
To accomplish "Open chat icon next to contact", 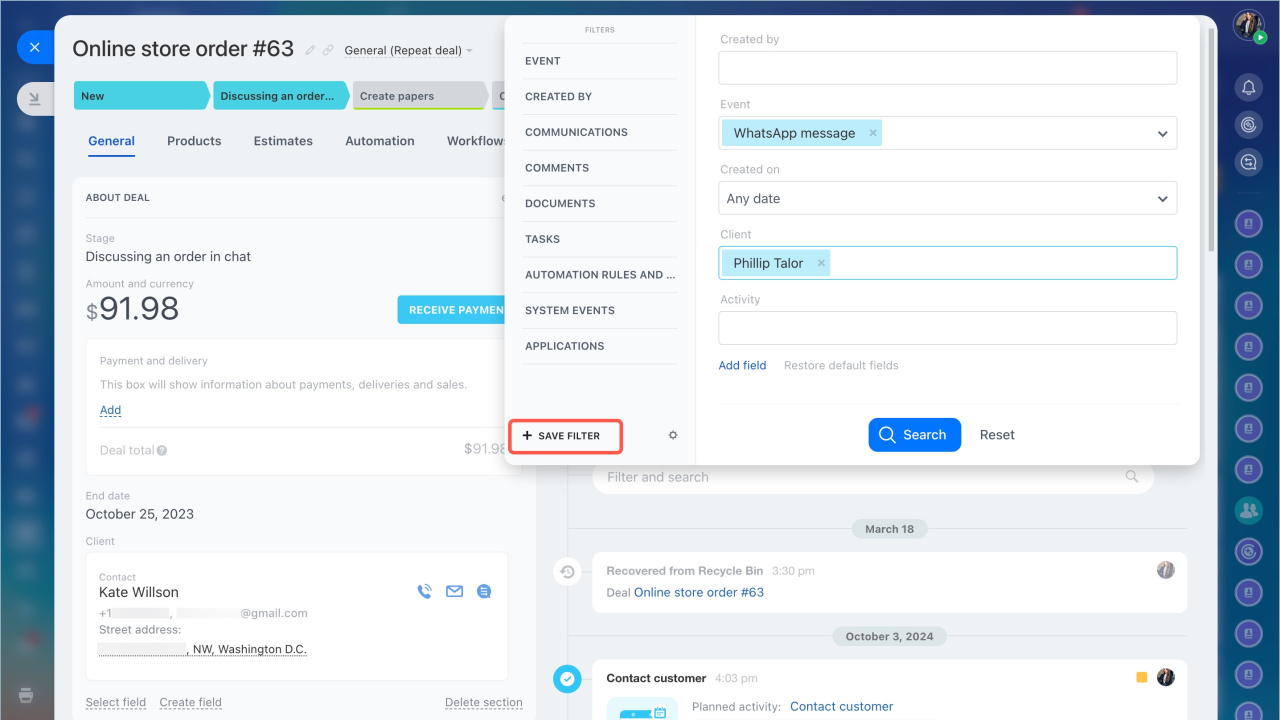I will click(484, 591).
